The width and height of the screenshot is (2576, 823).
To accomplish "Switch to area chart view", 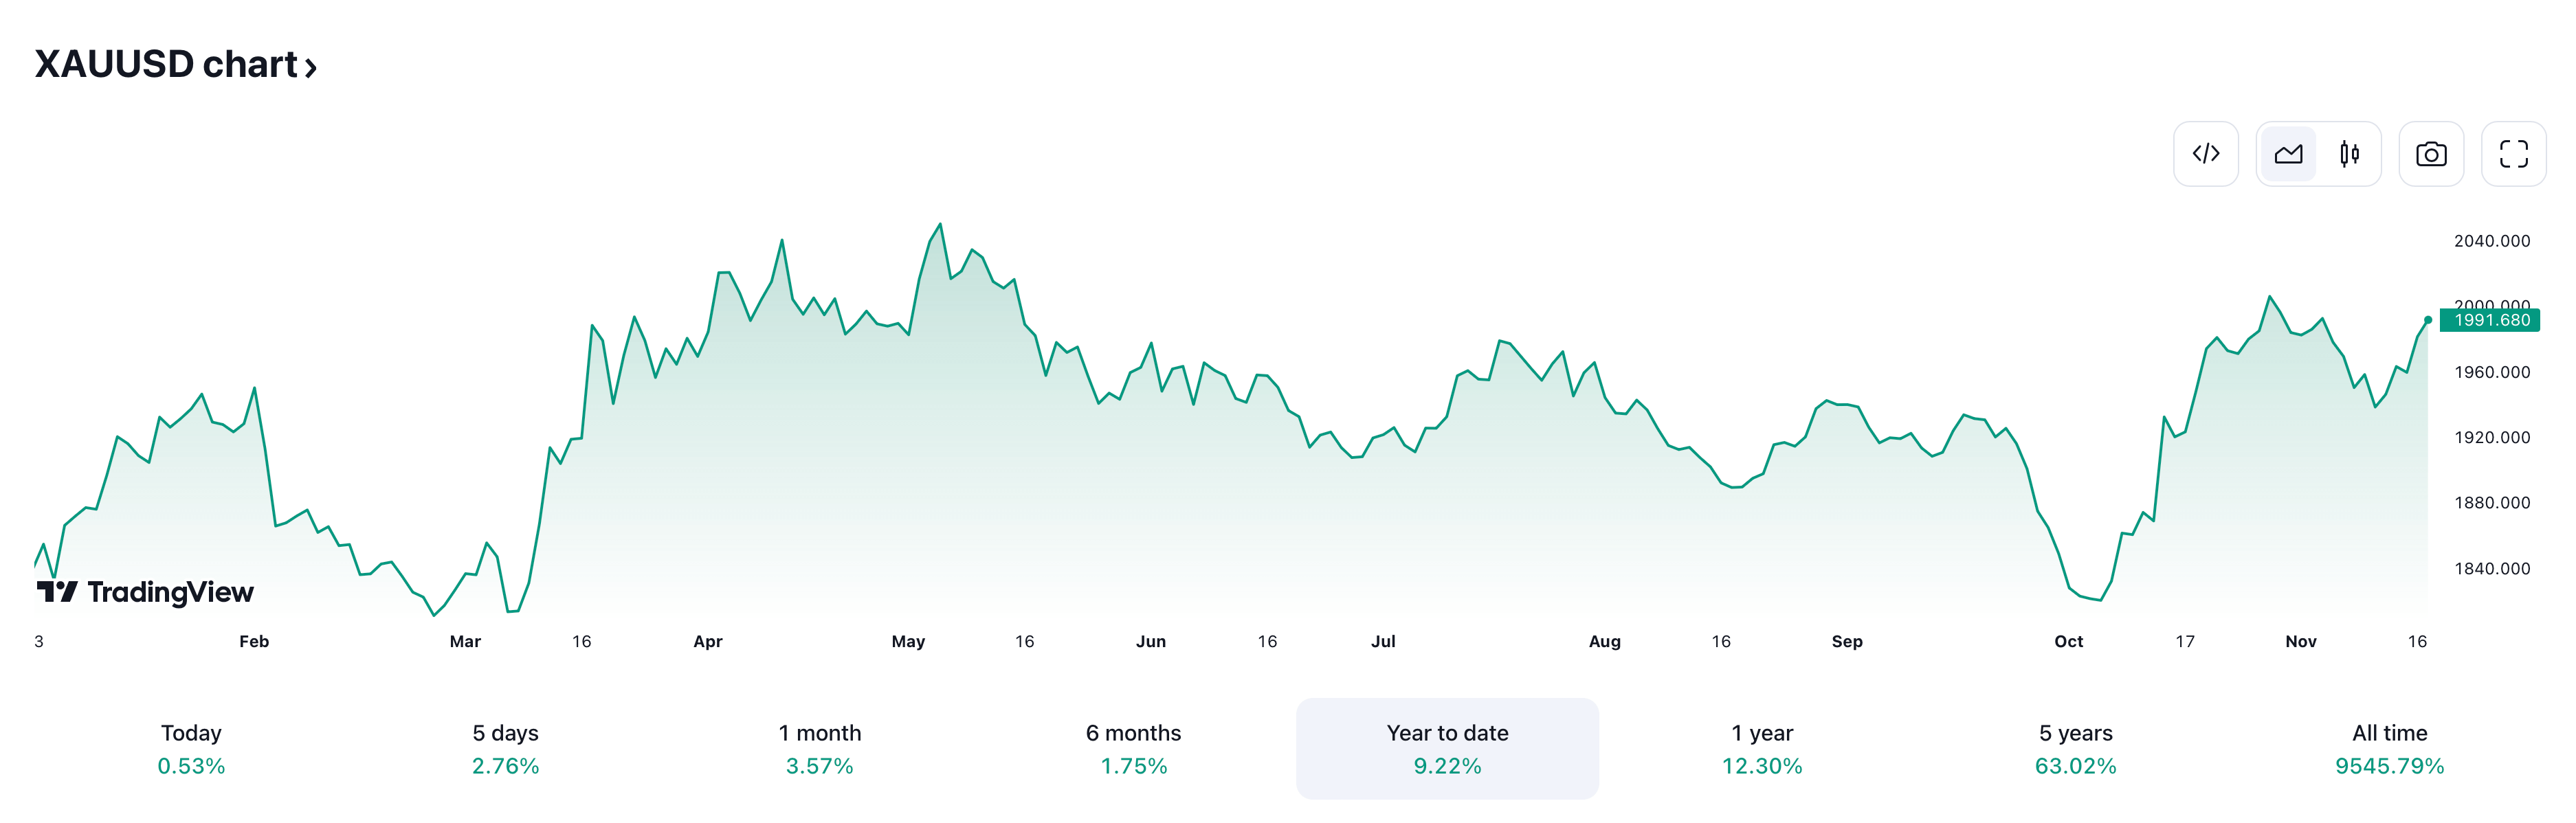I will tap(2288, 154).
